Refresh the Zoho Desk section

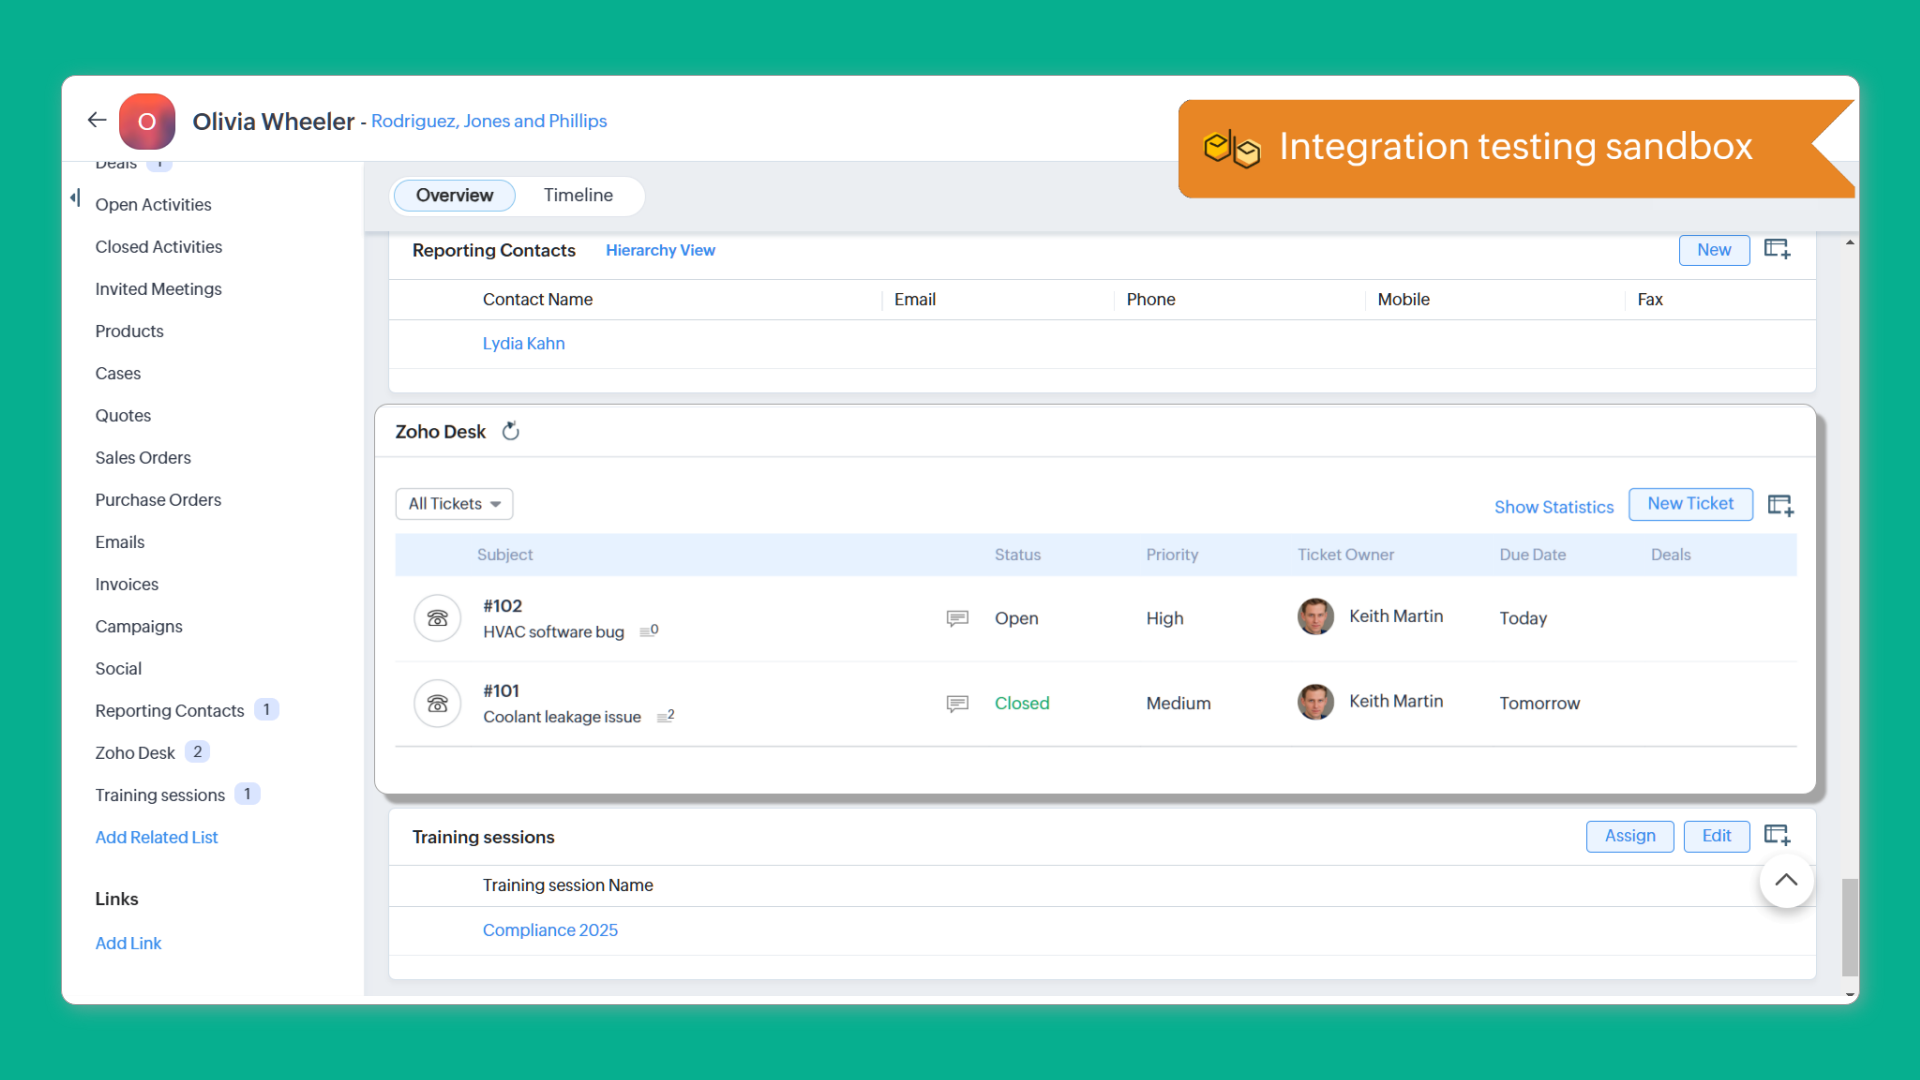coord(510,431)
